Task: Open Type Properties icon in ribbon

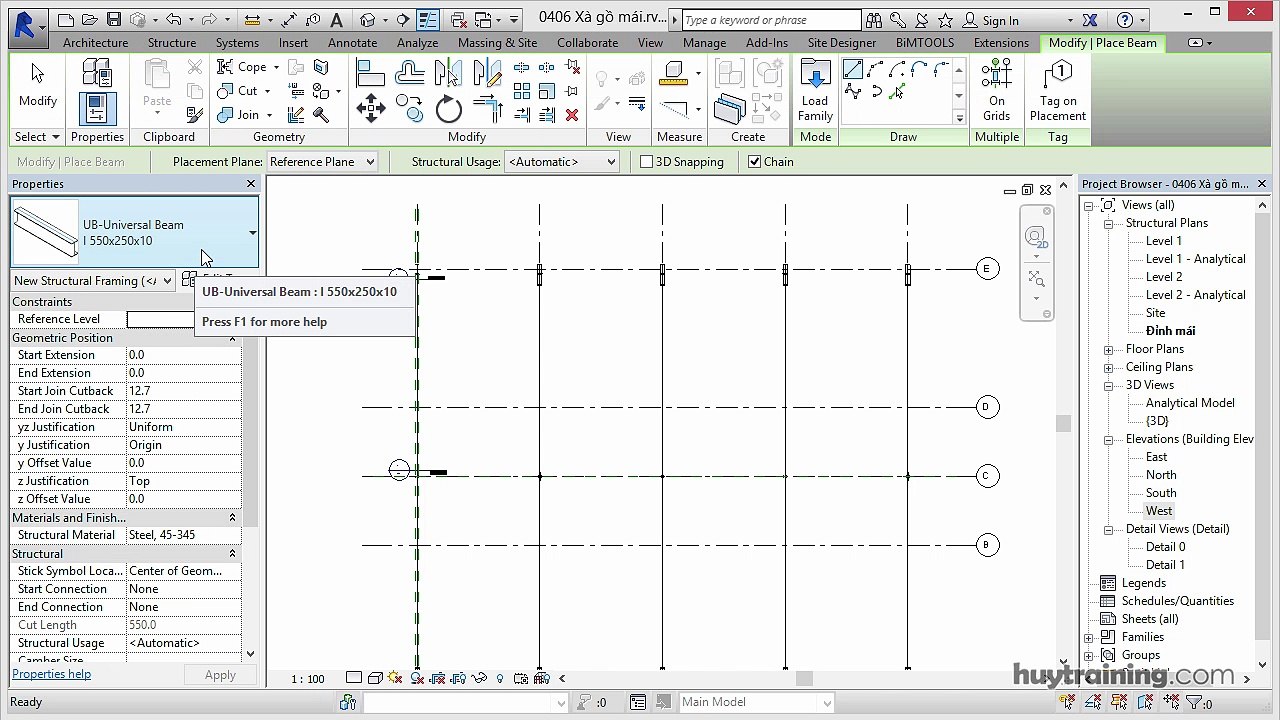Action: [97, 72]
